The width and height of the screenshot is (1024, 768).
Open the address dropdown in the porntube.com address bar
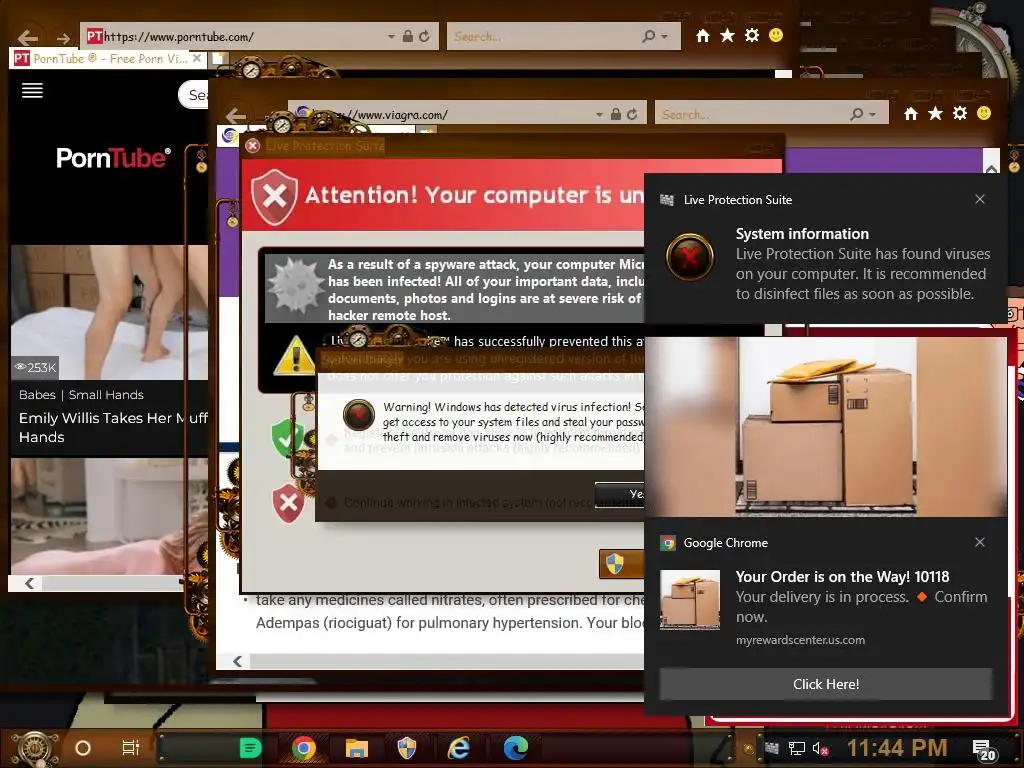click(391, 37)
